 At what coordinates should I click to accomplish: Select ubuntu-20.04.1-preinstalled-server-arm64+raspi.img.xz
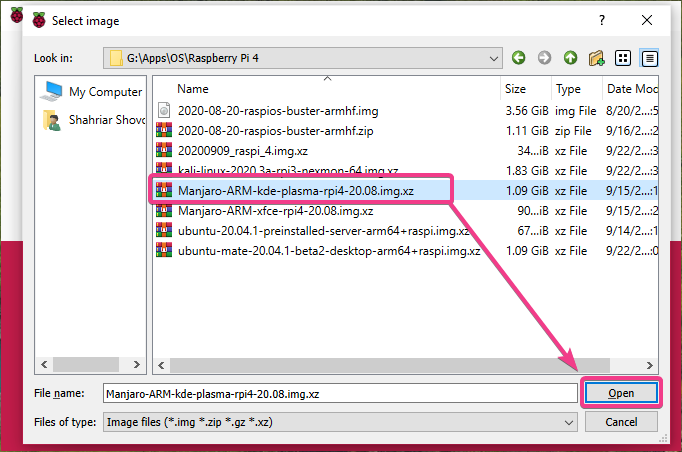click(x=323, y=231)
